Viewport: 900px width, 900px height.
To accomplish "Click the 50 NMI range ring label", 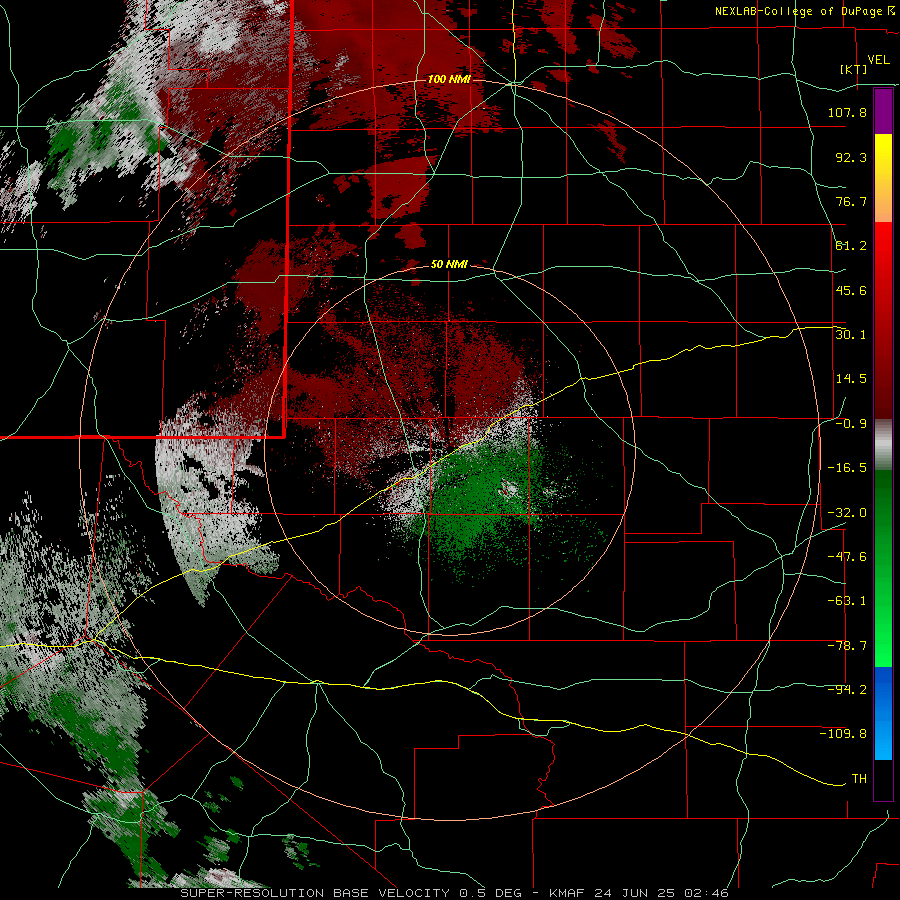I will pos(449,264).
